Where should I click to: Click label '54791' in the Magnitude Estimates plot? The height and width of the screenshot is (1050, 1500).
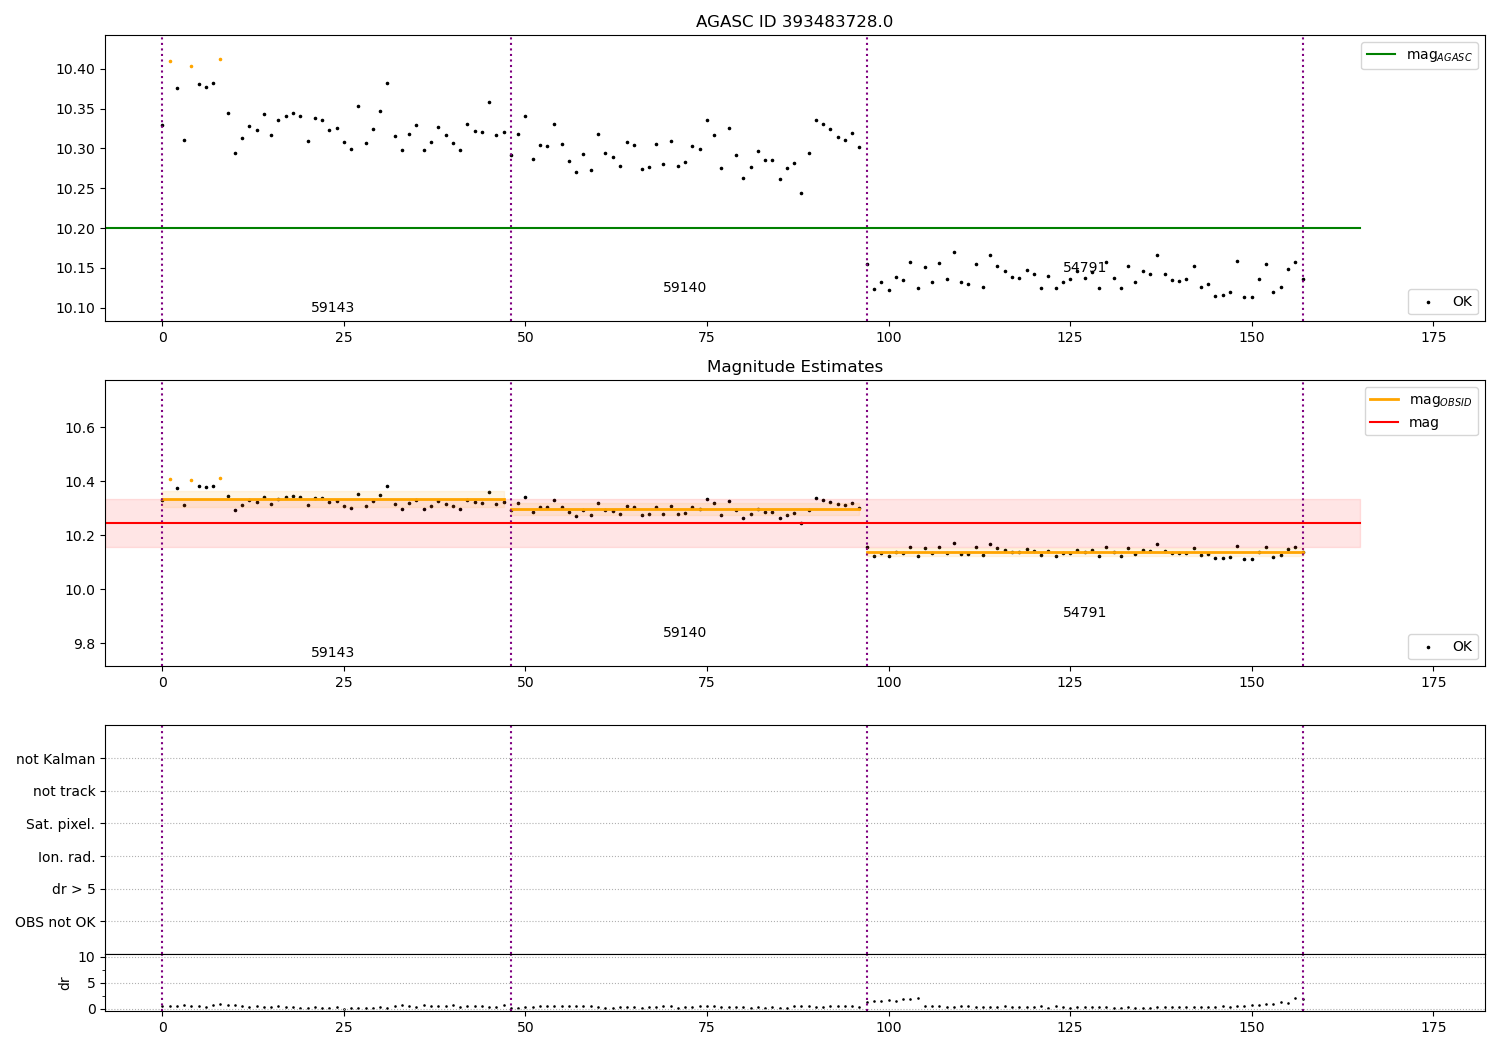pyautogui.click(x=1084, y=613)
